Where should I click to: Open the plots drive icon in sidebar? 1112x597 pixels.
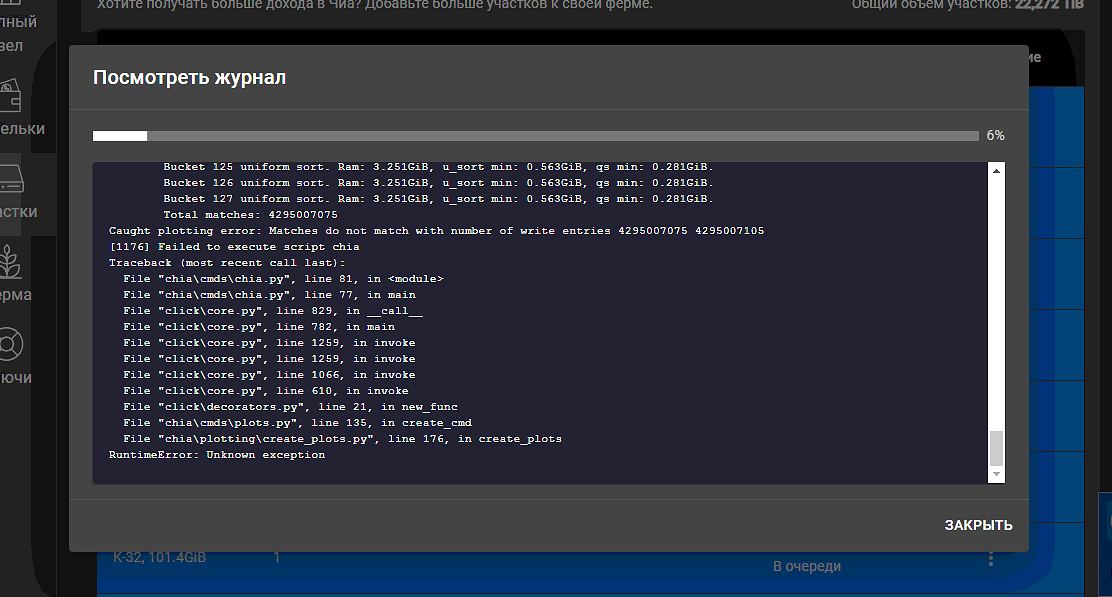[x=11, y=179]
